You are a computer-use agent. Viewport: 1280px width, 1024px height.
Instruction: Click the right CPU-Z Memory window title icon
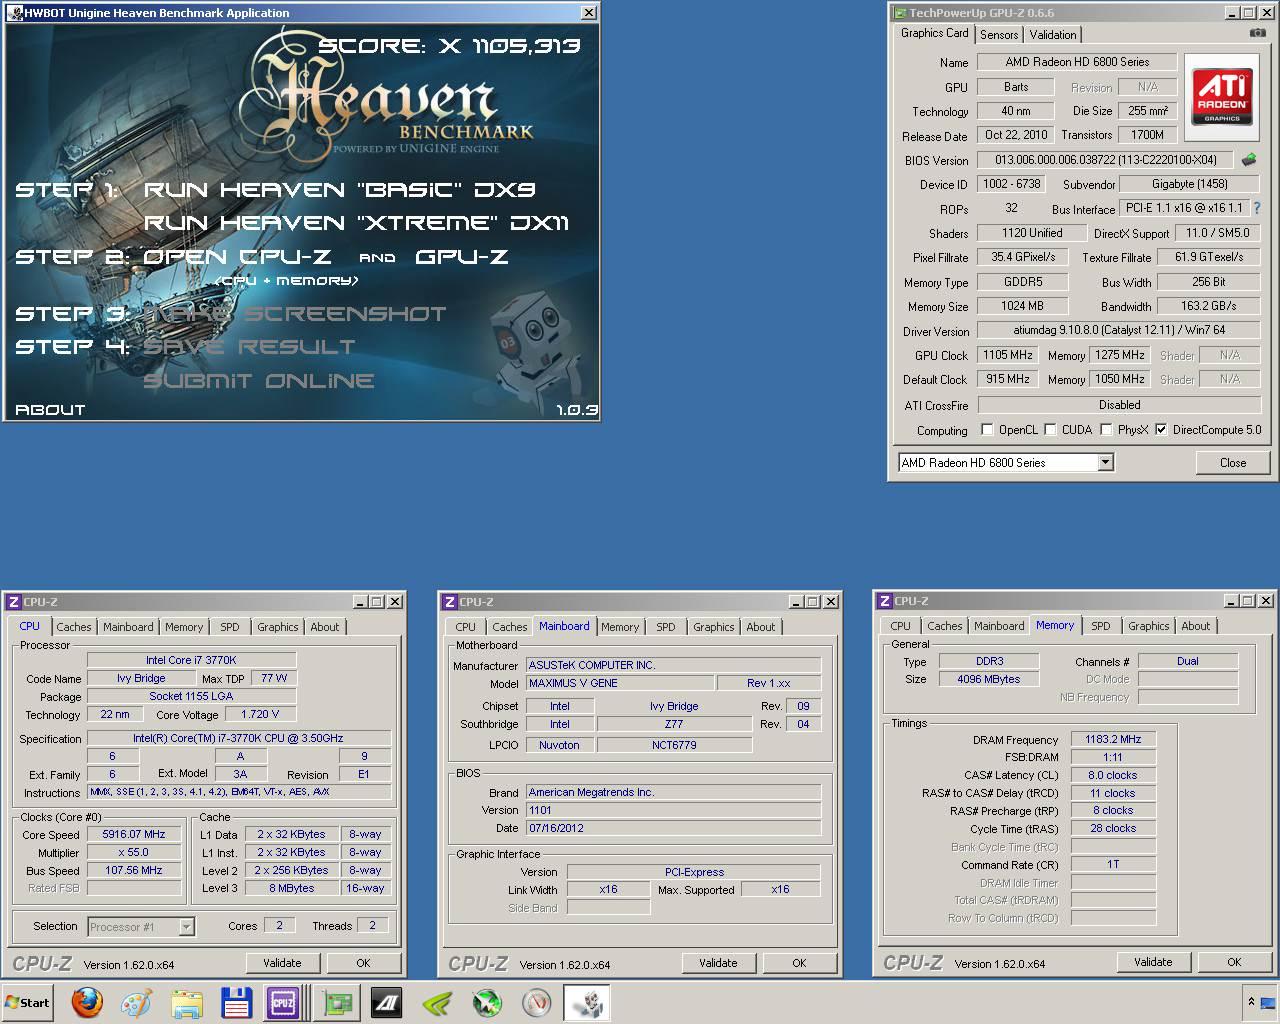(884, 601)
